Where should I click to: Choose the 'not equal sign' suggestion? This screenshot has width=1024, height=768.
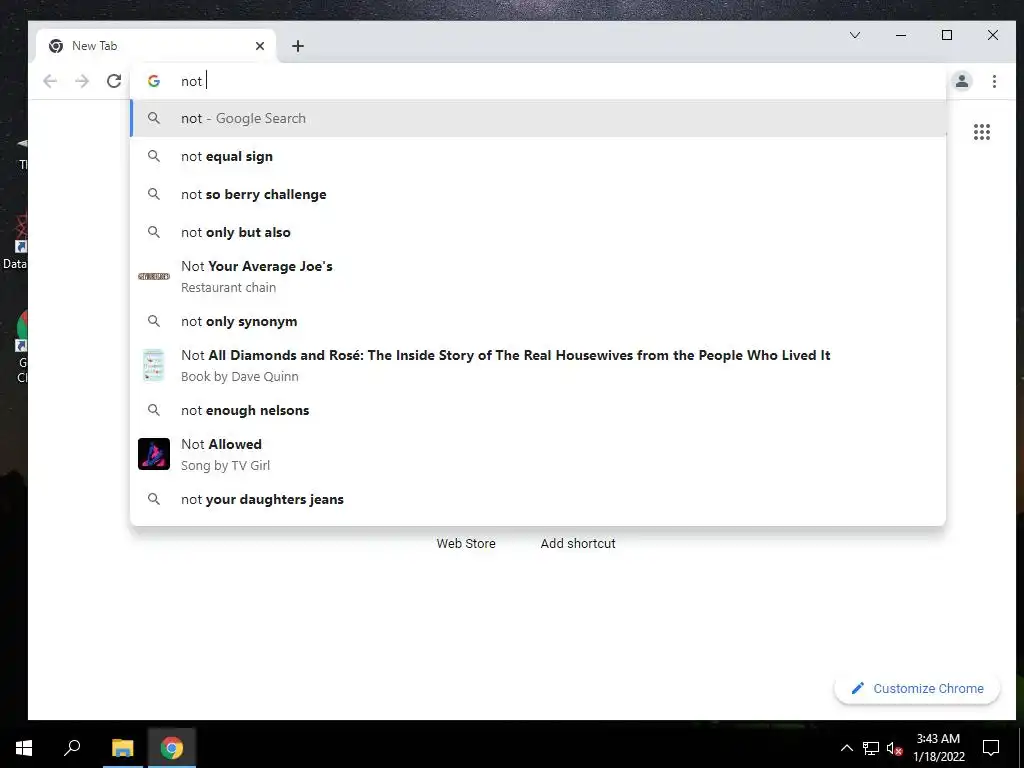(x=538, y=156)
